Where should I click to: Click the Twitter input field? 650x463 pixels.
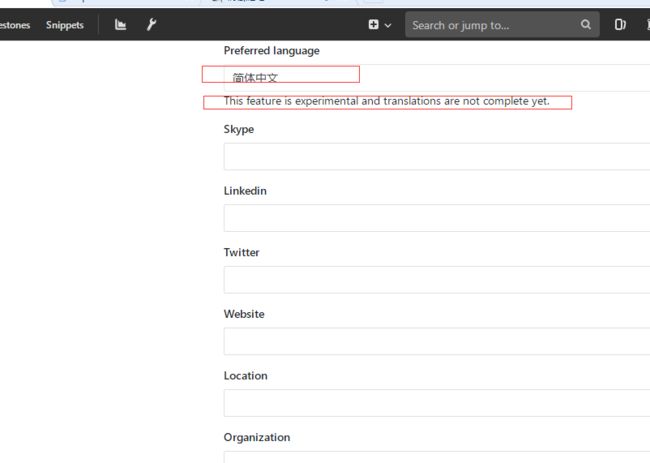click(x=437, y=280)
